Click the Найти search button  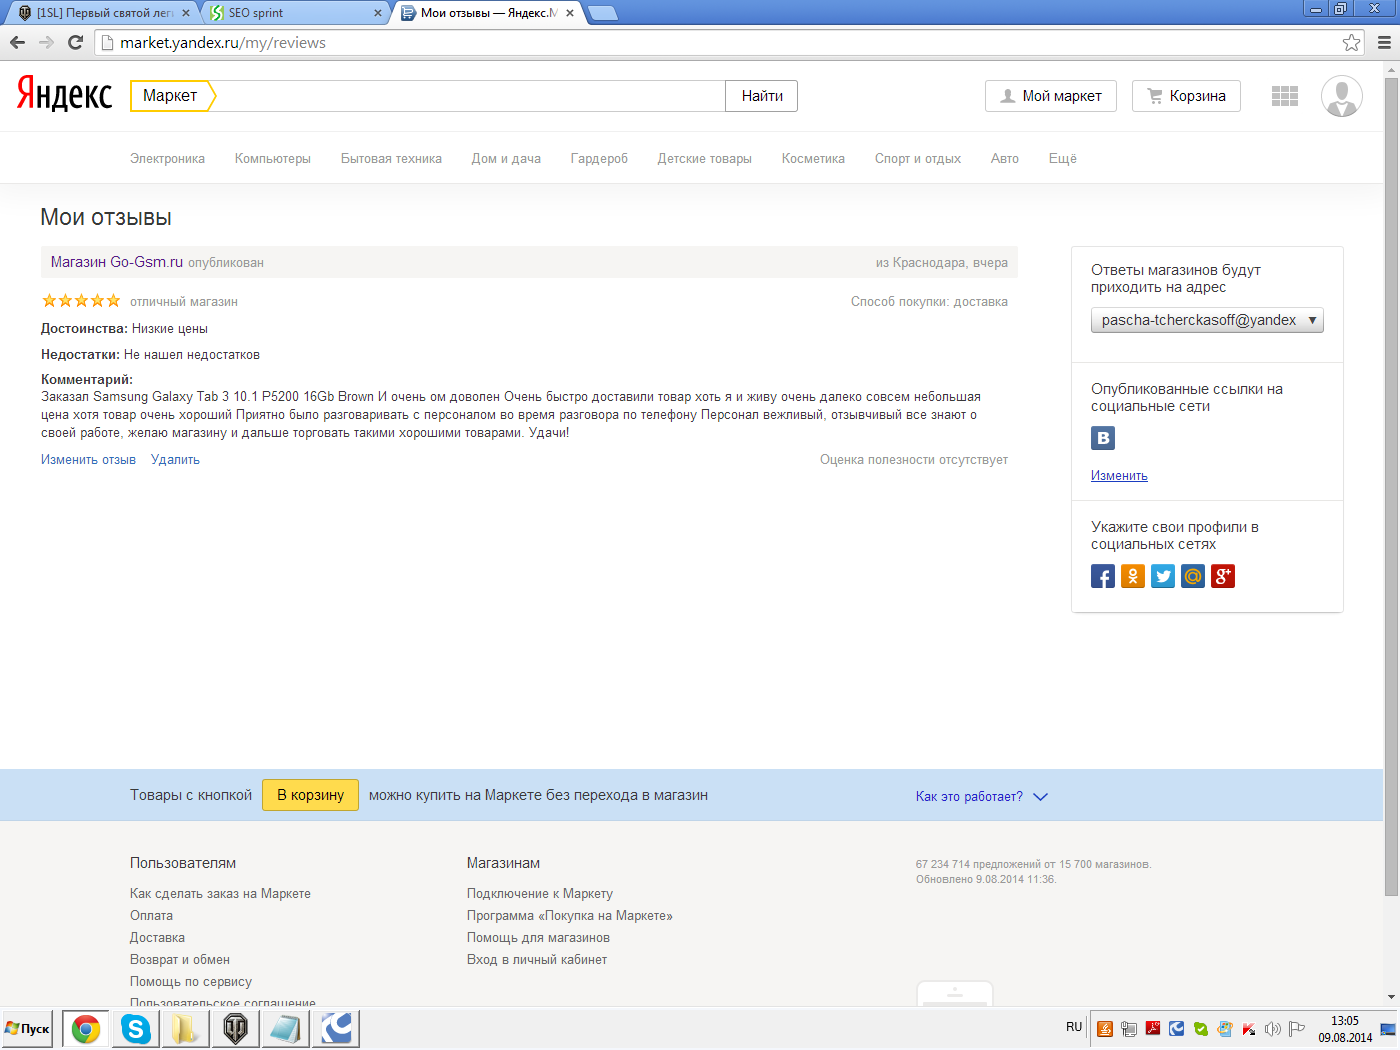pos(762,96)
